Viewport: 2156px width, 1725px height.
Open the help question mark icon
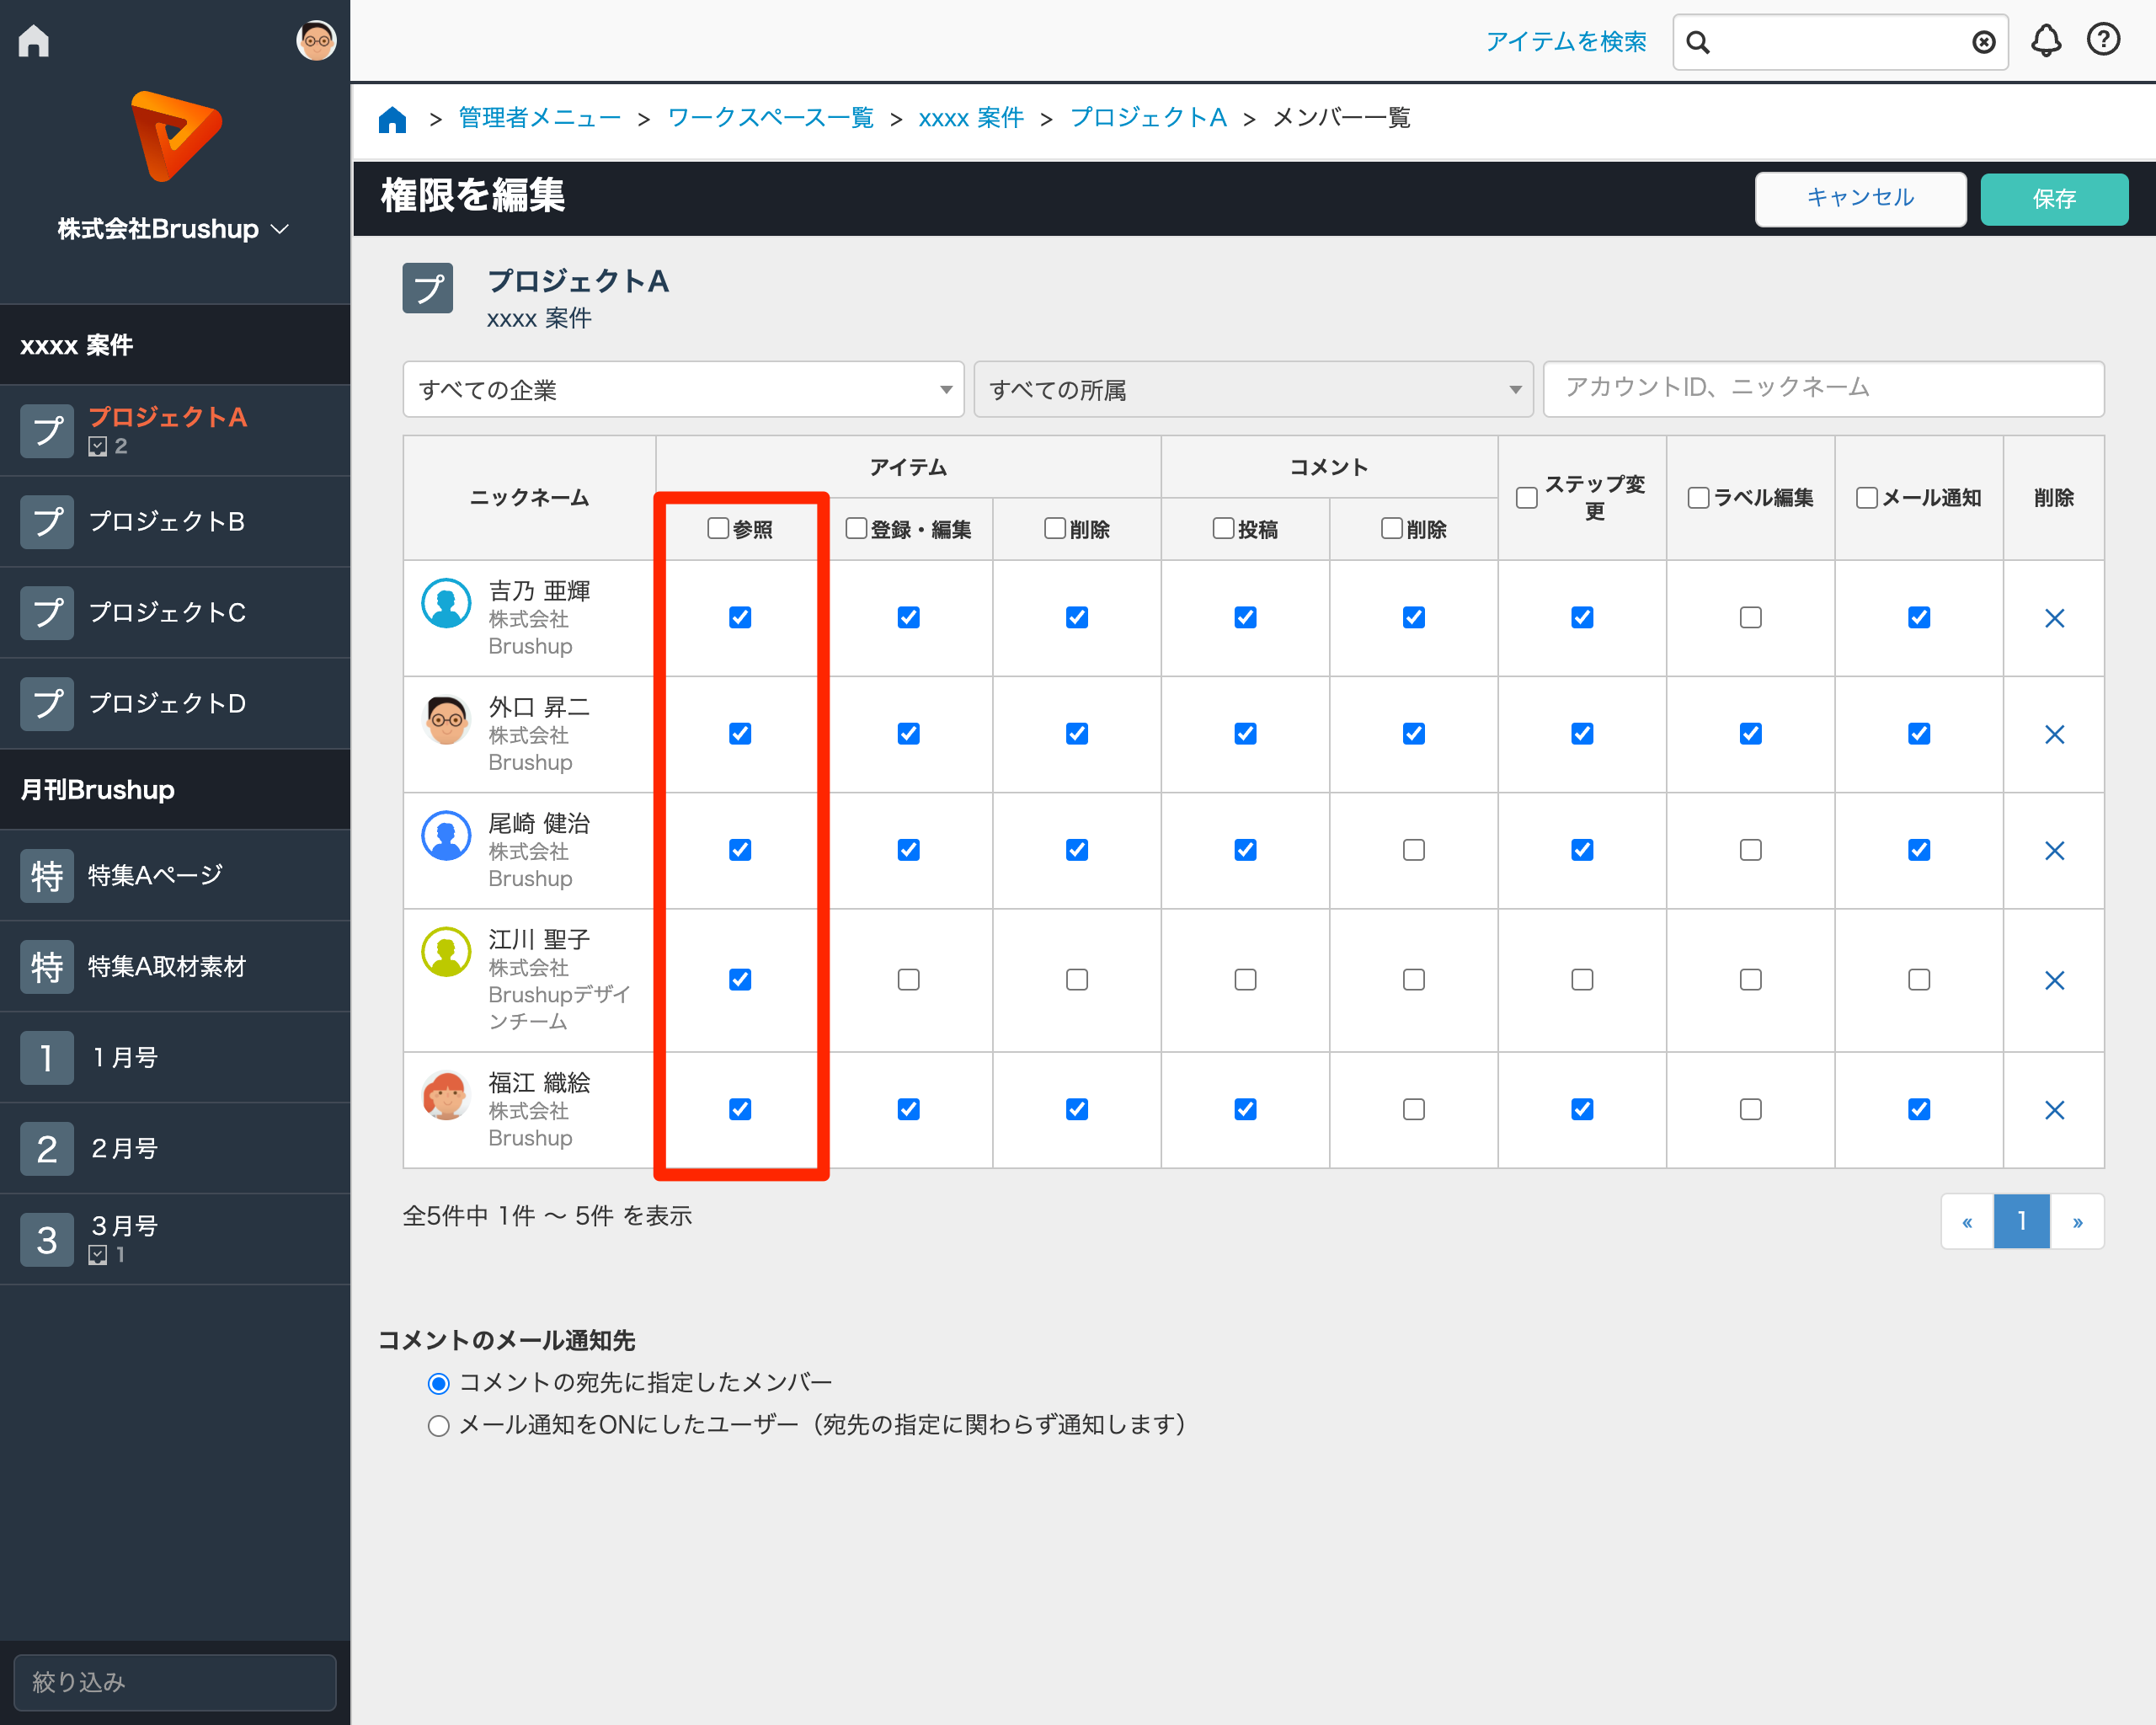[2102, 40]
